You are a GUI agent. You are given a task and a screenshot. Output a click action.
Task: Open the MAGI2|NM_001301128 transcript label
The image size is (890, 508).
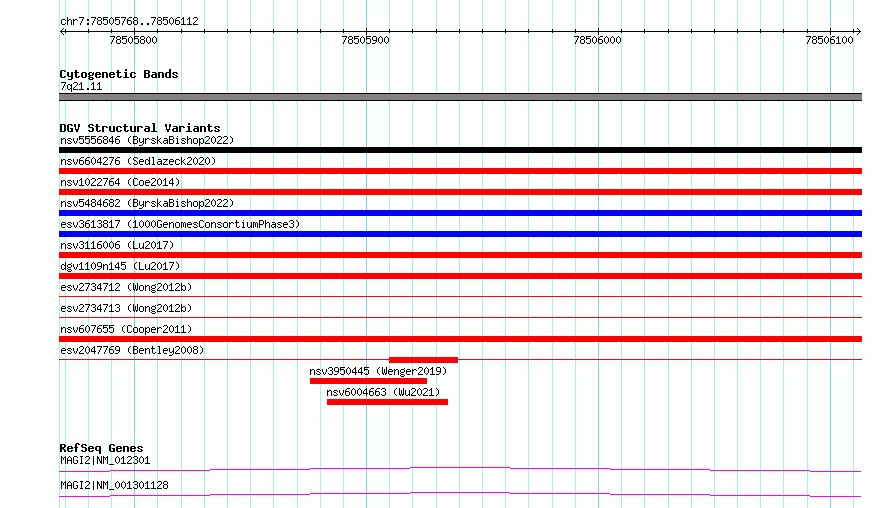click(114, 485)
